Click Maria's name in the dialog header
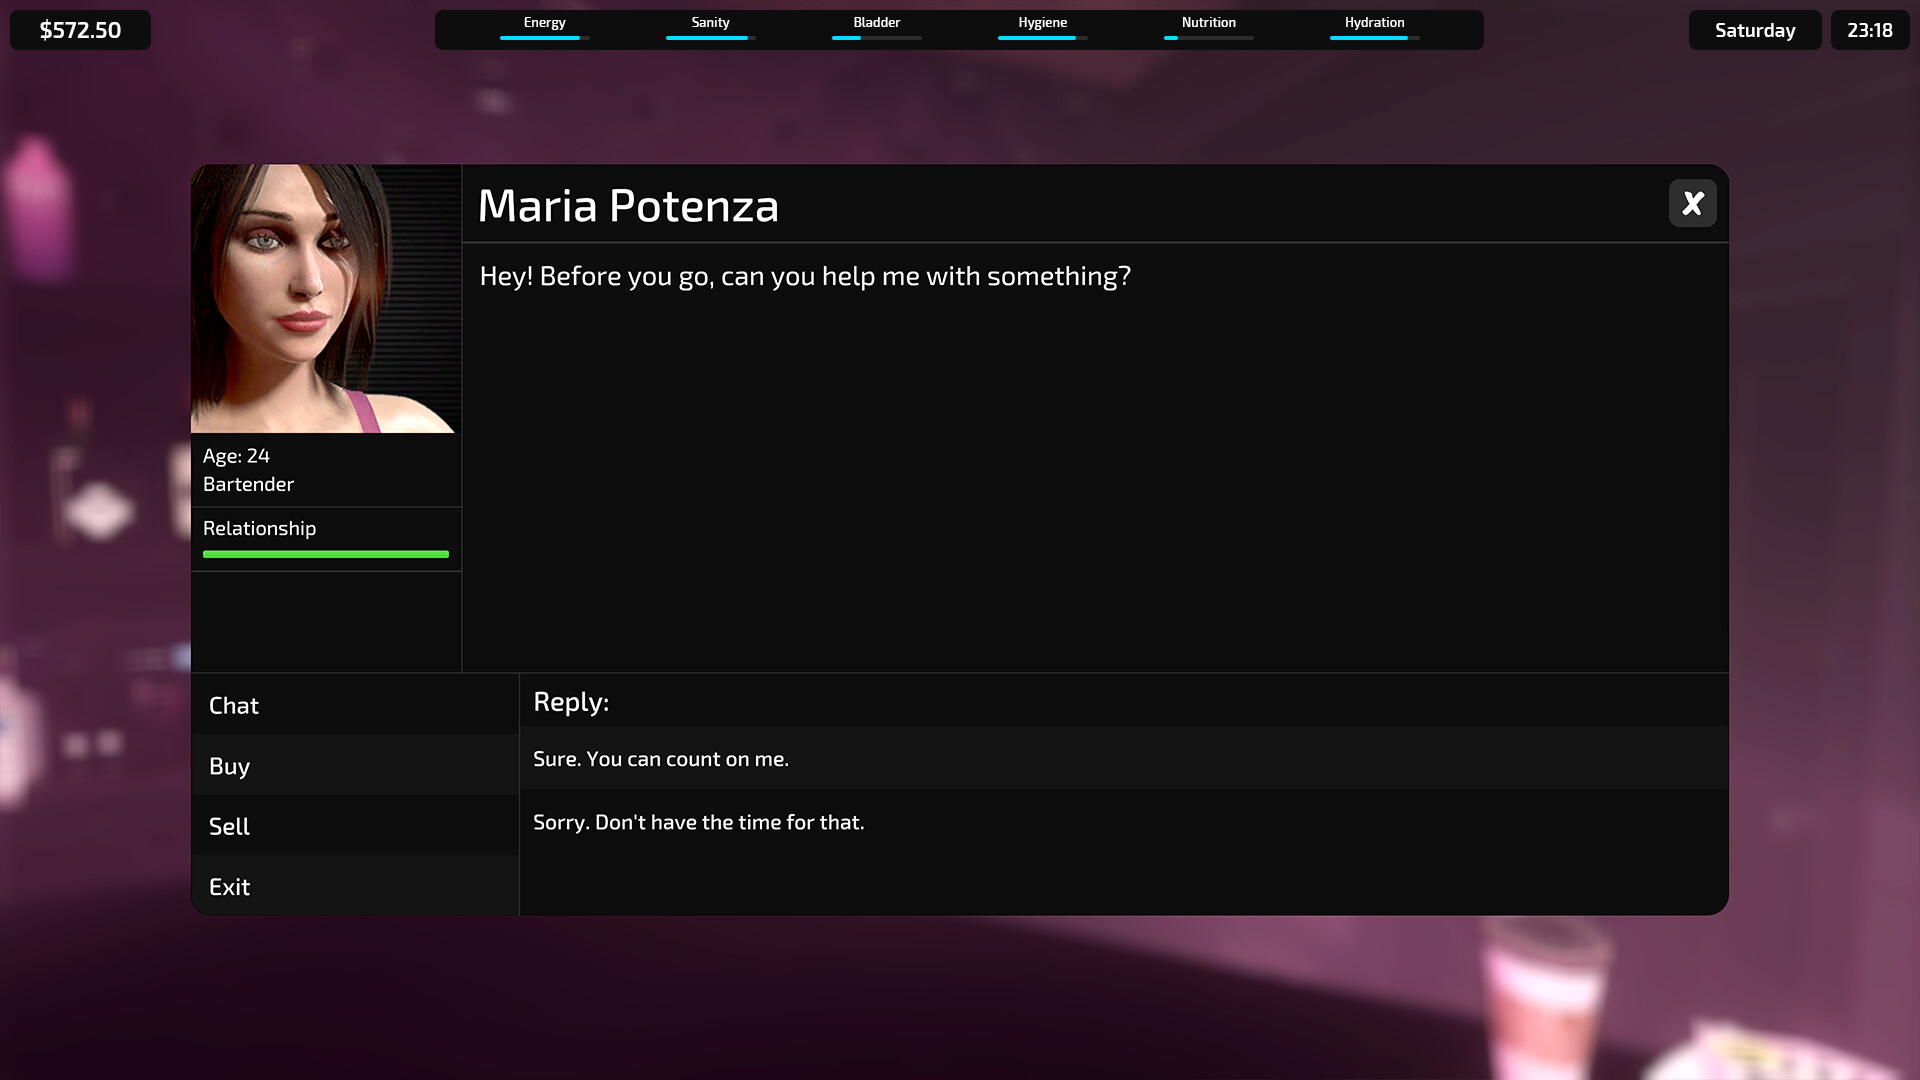The width and height of the screenshot is (1920, 1080). pos(628,206)
